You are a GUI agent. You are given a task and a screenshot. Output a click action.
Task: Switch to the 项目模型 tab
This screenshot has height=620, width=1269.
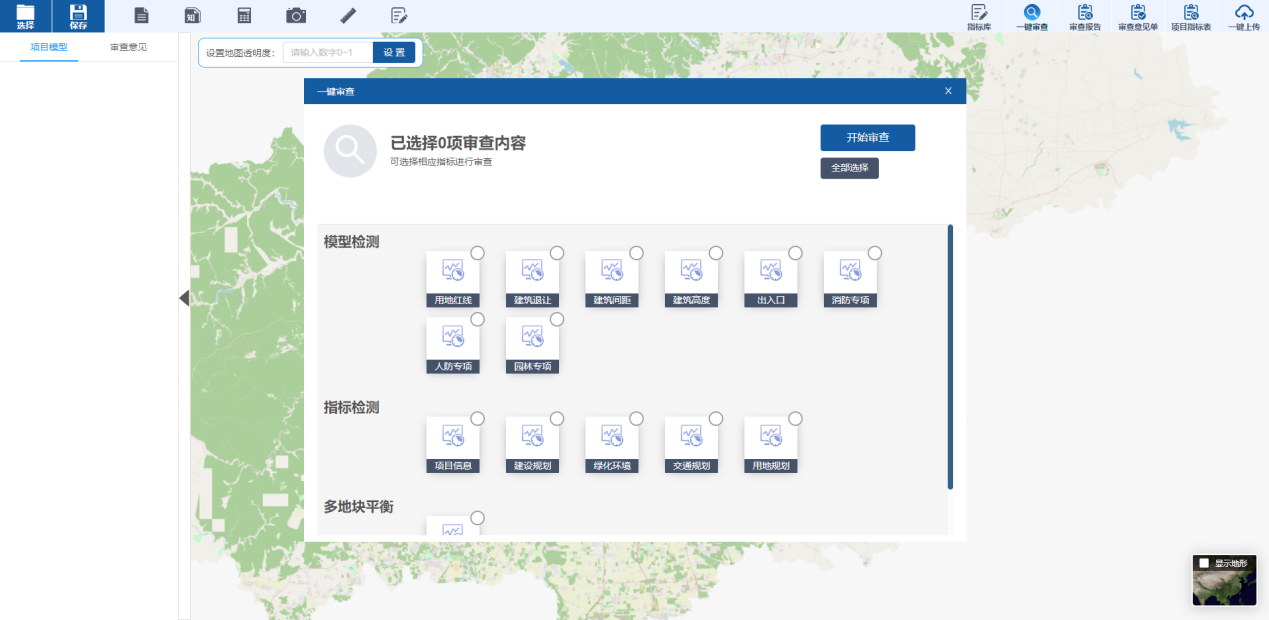tap(49, 47)
